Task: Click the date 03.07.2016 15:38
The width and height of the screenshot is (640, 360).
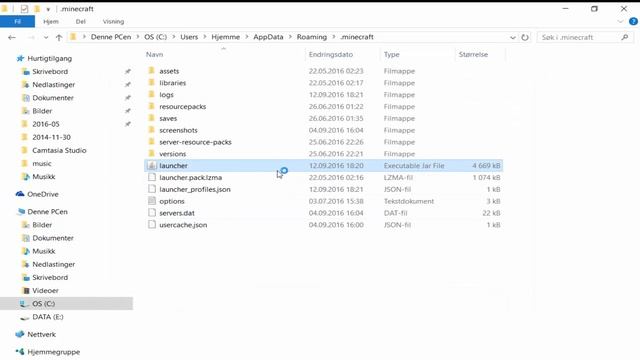Action: (x=336, y=201)
